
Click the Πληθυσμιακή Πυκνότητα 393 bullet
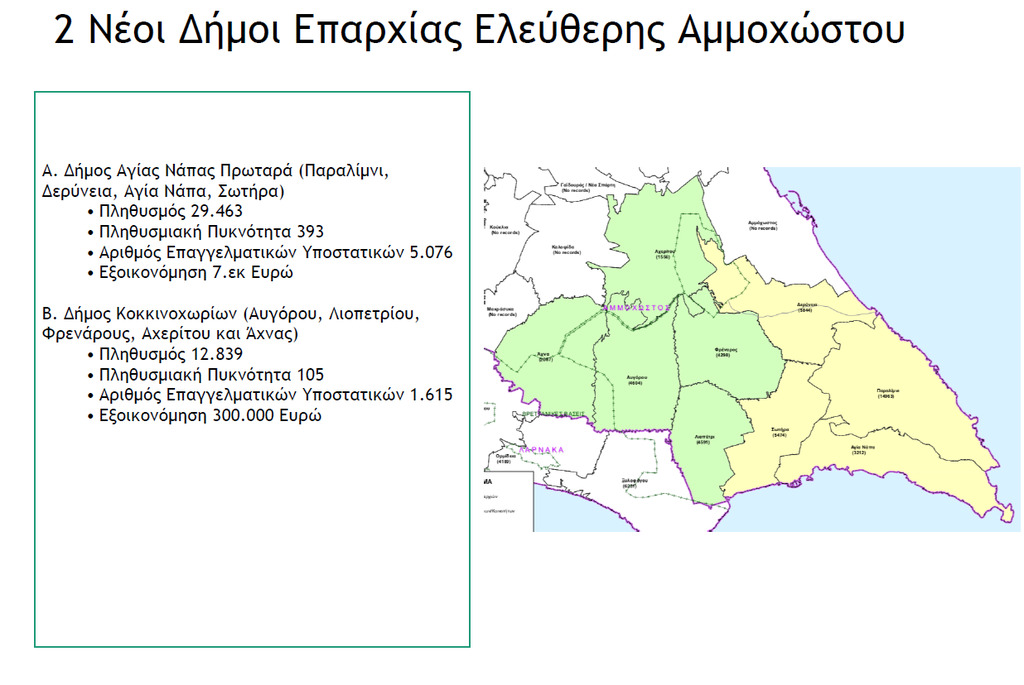tap(210, 231)
